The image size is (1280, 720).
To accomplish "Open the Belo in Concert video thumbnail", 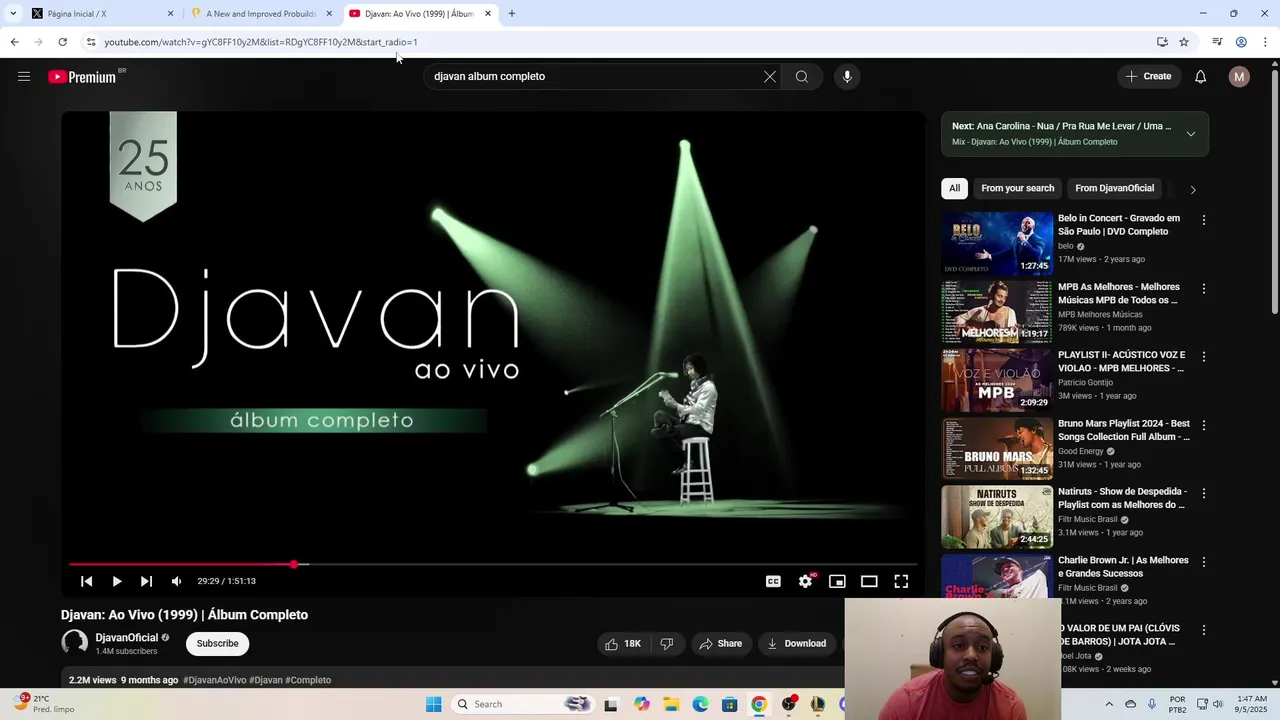I will pyautogui.click(x=997, y=243).
